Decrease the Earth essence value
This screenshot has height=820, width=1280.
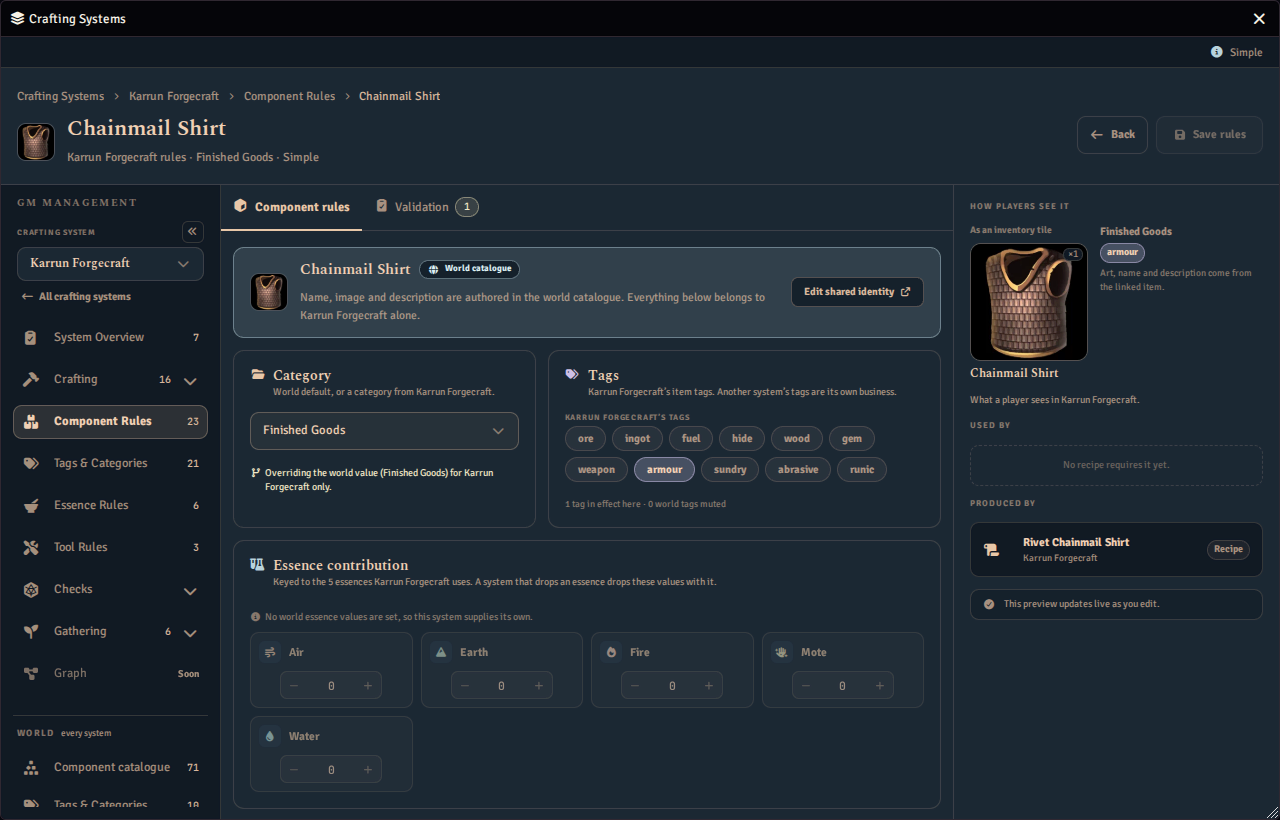point(464,686)
